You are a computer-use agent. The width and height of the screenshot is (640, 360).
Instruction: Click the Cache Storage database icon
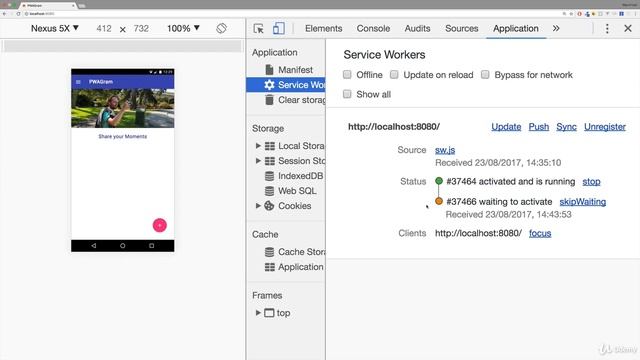pyautogui.click(x=269, y=252)
